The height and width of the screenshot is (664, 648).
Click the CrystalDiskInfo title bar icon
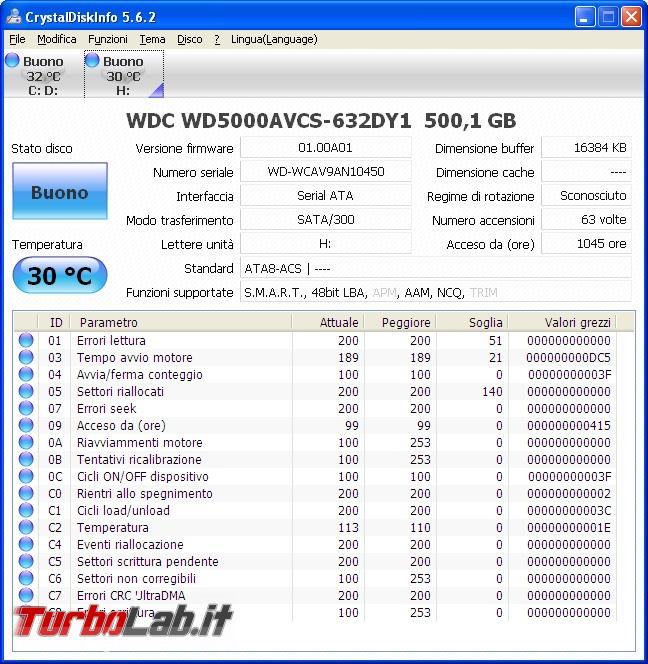[x=14, y=17]
